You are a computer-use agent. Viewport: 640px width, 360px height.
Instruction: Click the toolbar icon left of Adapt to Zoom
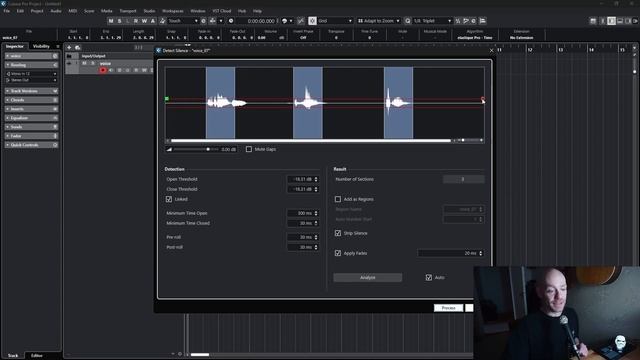tap(360, 21)
